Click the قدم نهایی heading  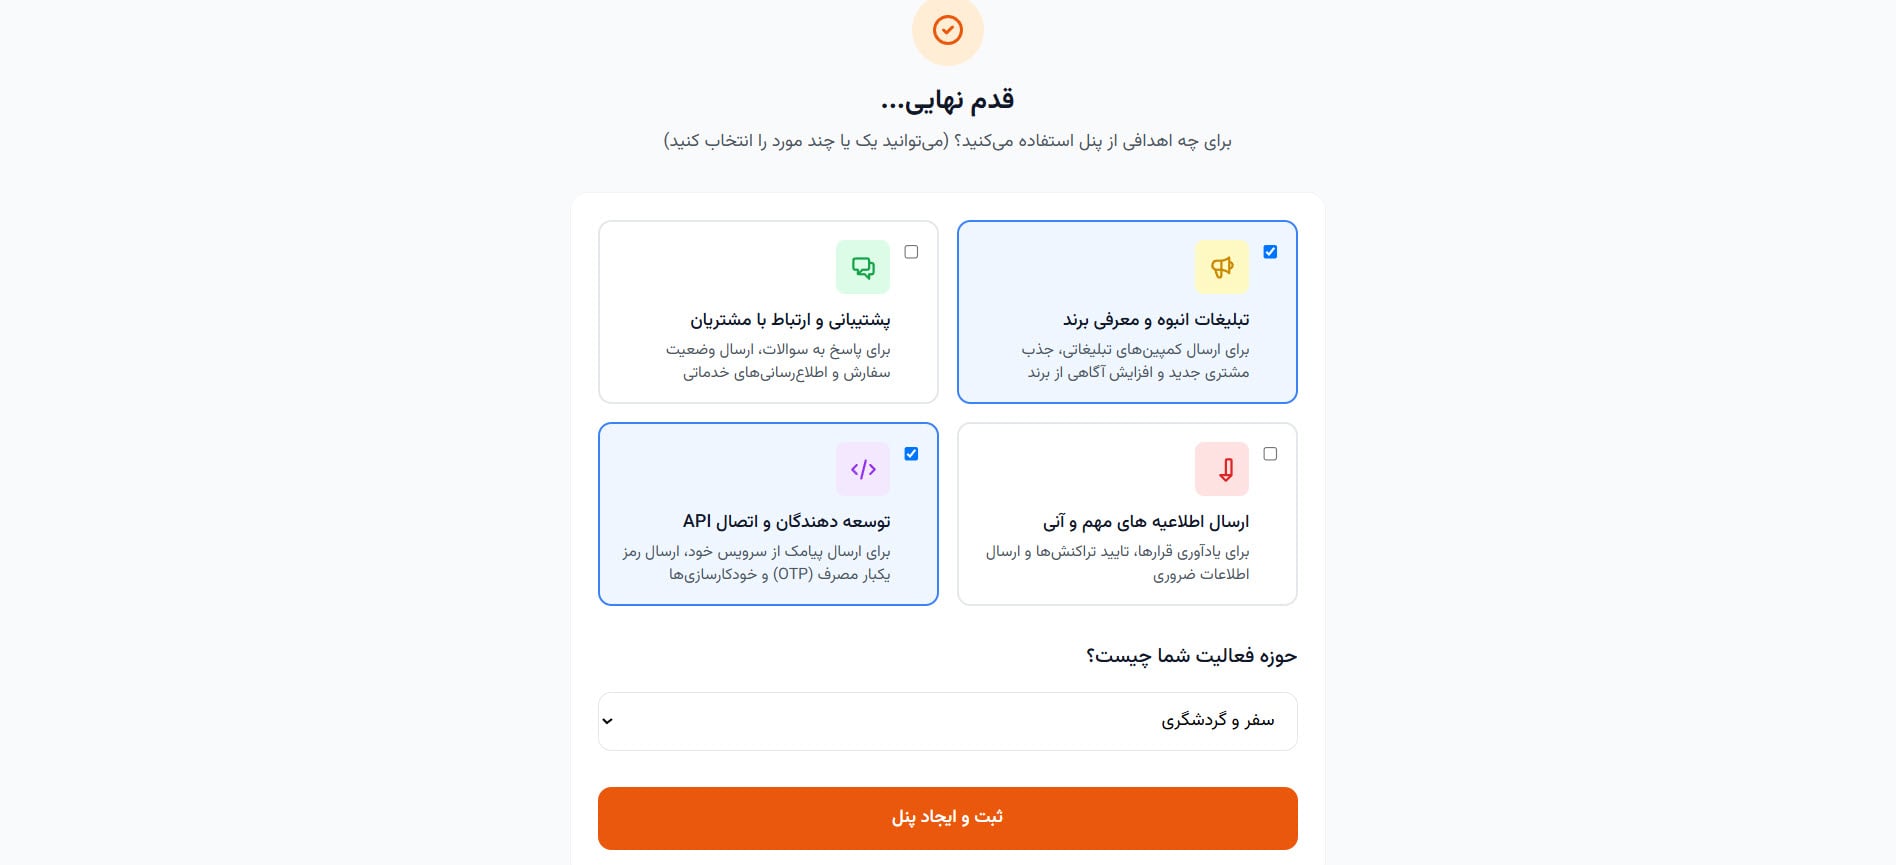(947, 100)
